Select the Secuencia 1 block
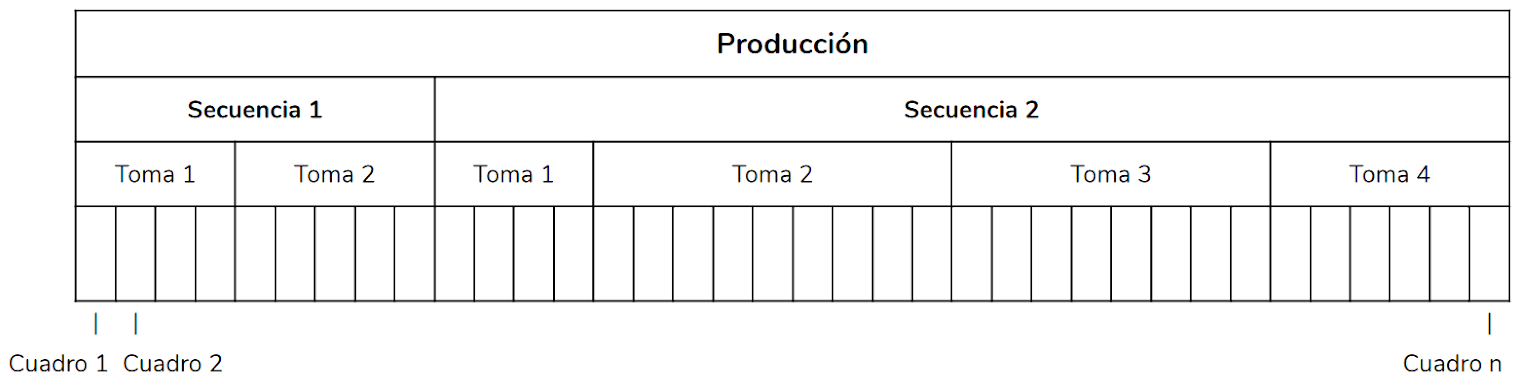Screen dimensions: 1519x381 click(255, 109)
